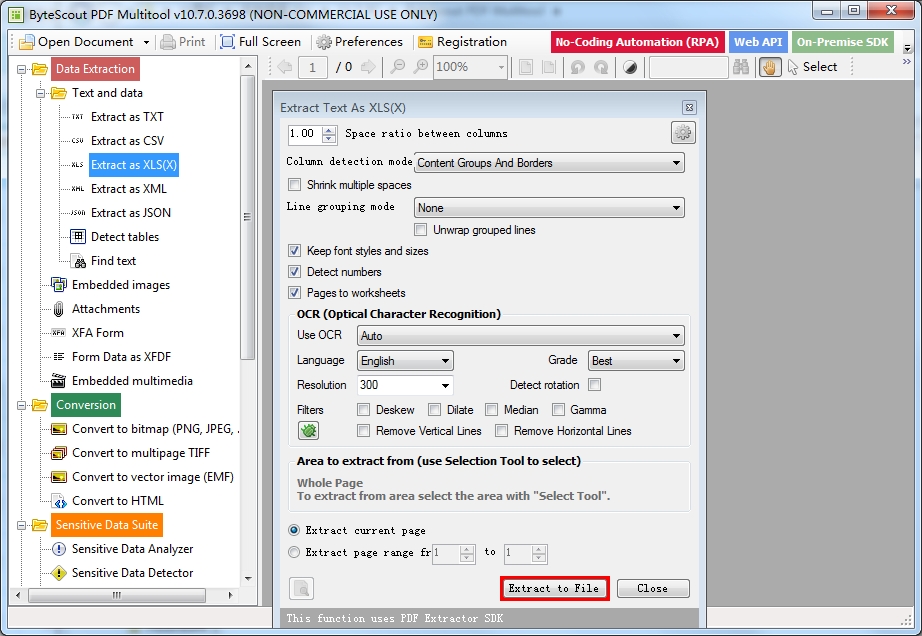Open Column detection mode dropdown

coord(549,163)
